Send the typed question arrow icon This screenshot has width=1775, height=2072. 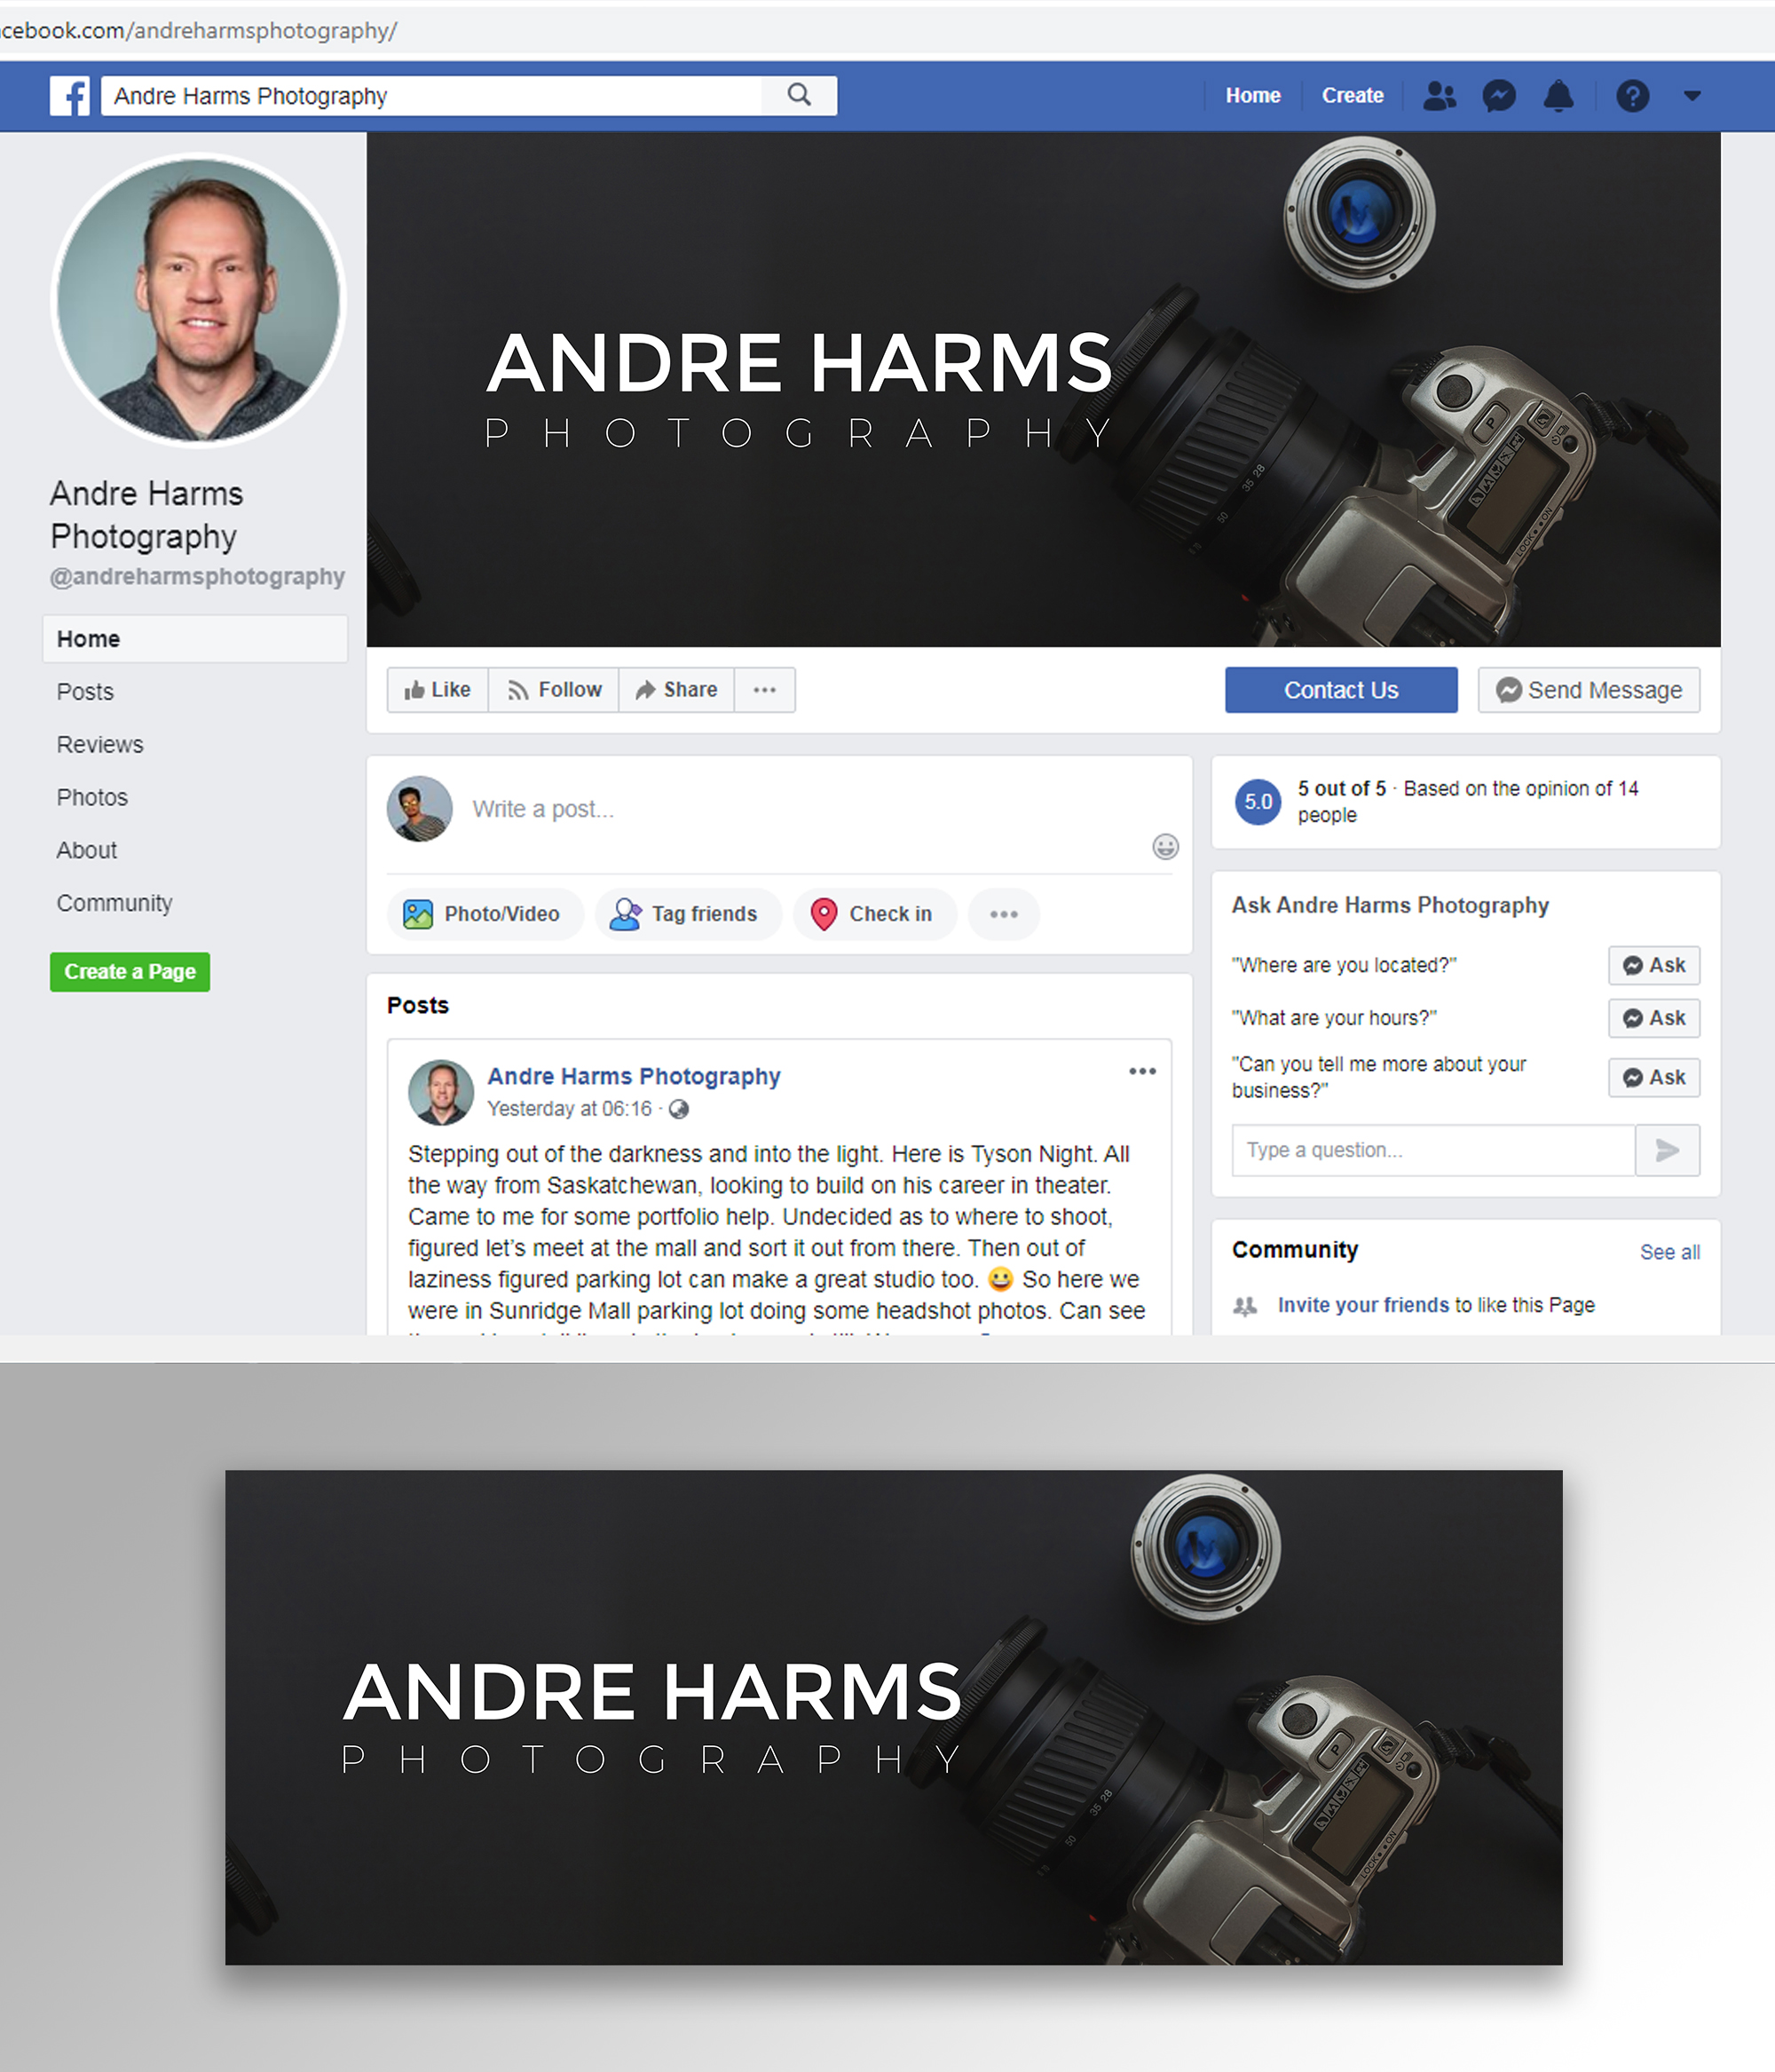click(x=1667, y=1150)
